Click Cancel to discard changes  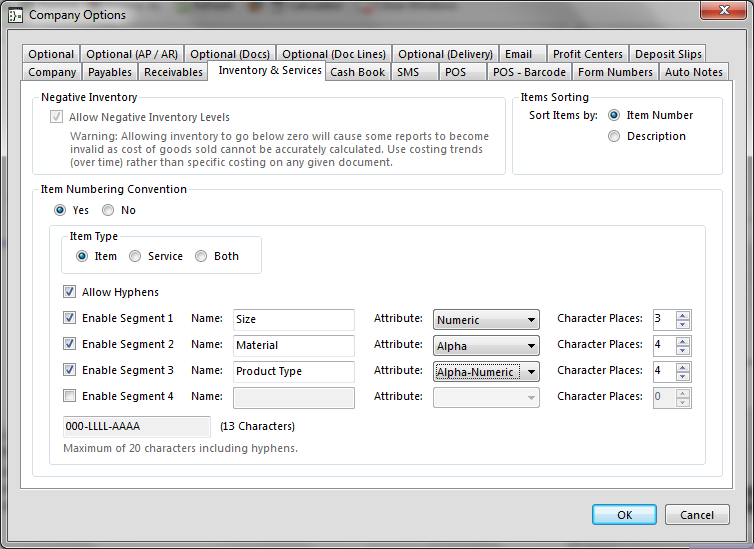[x=696, y=515]
